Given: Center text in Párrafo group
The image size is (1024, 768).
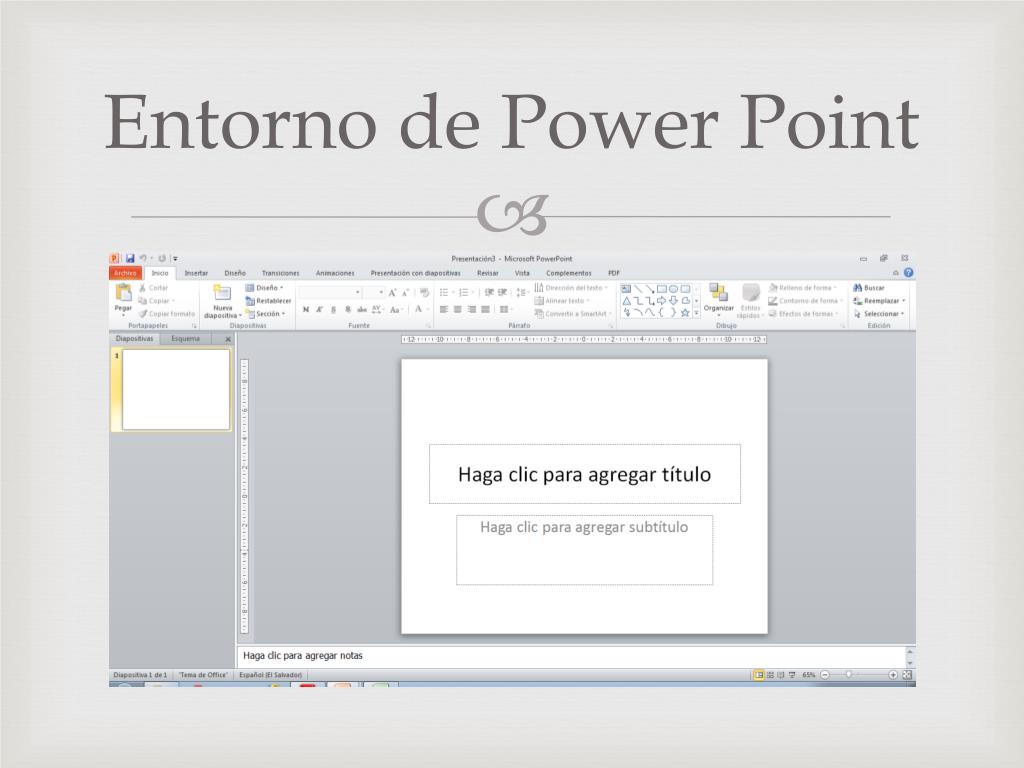Looking at the screenshot, I should (x=458, y=310).
